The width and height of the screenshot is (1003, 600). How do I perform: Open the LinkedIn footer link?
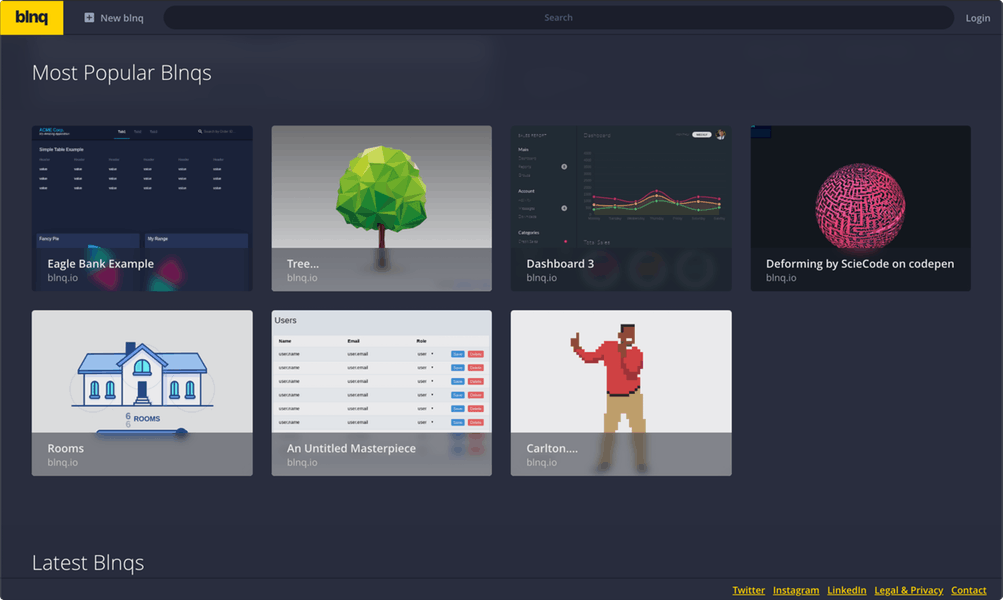pos(846,590)
